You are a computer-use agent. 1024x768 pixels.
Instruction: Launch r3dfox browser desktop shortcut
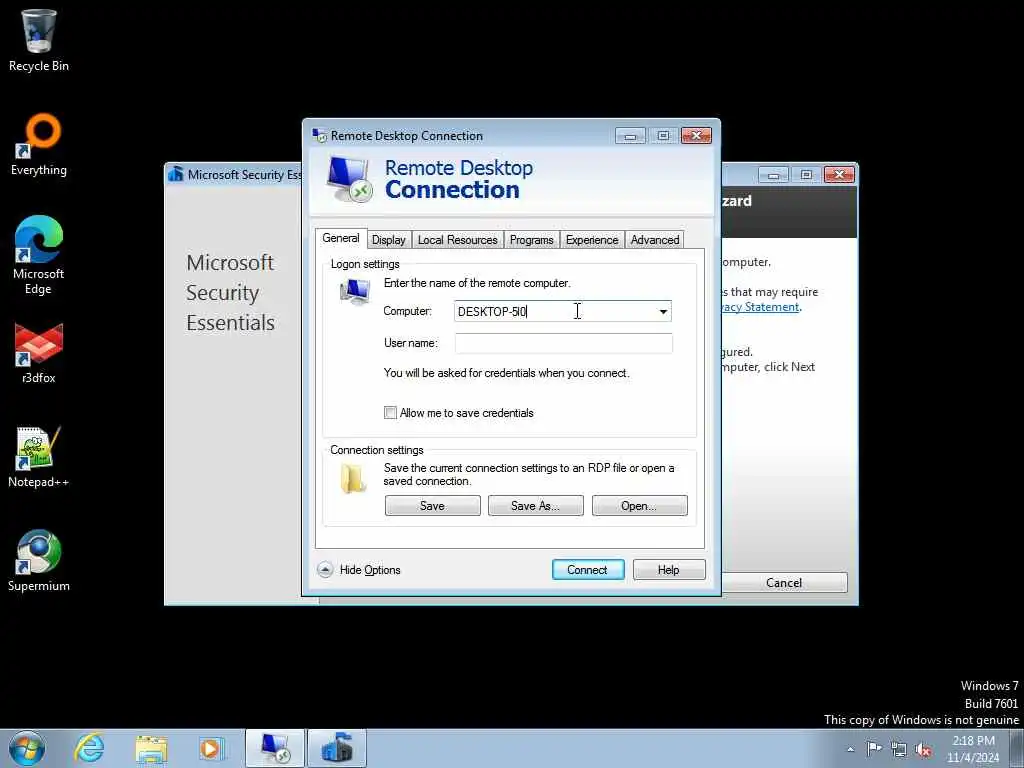(x=39, y=353)
